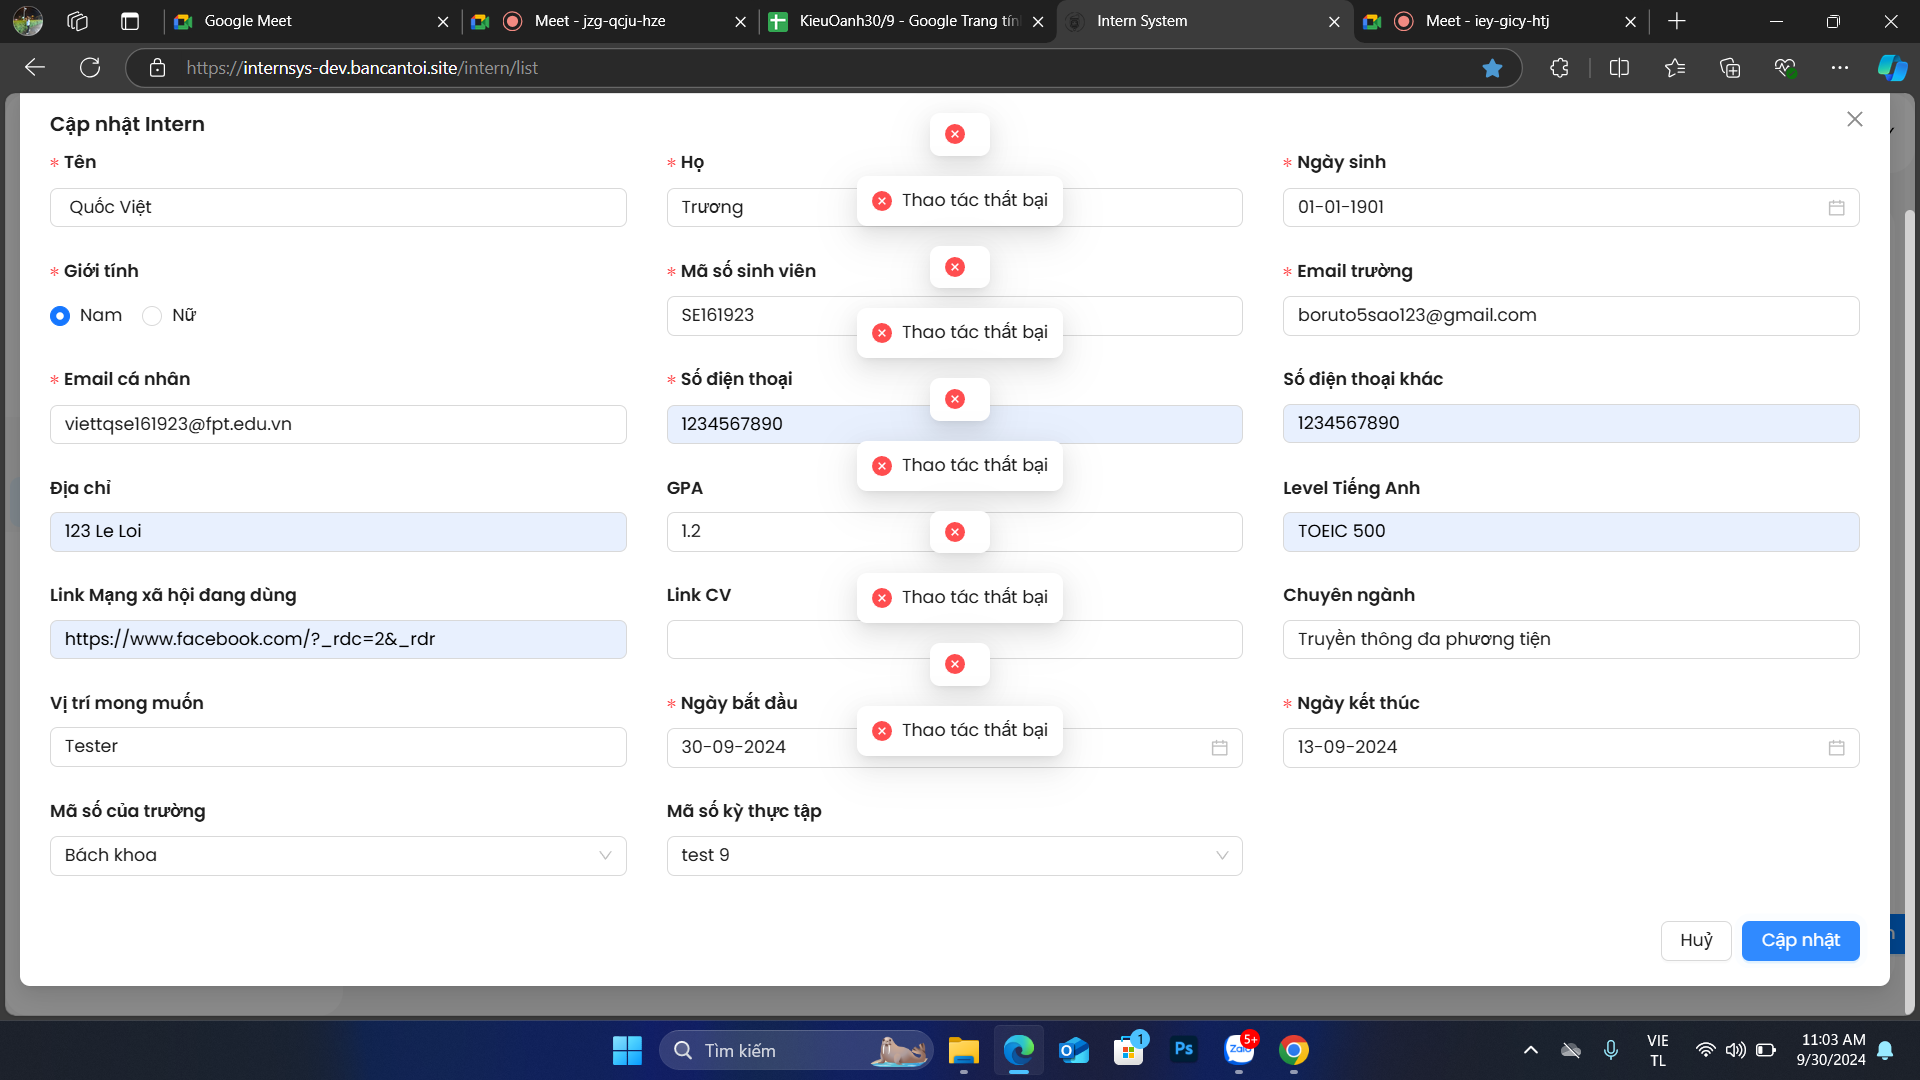Show hidden system tray icons

coord(1530,1050)
